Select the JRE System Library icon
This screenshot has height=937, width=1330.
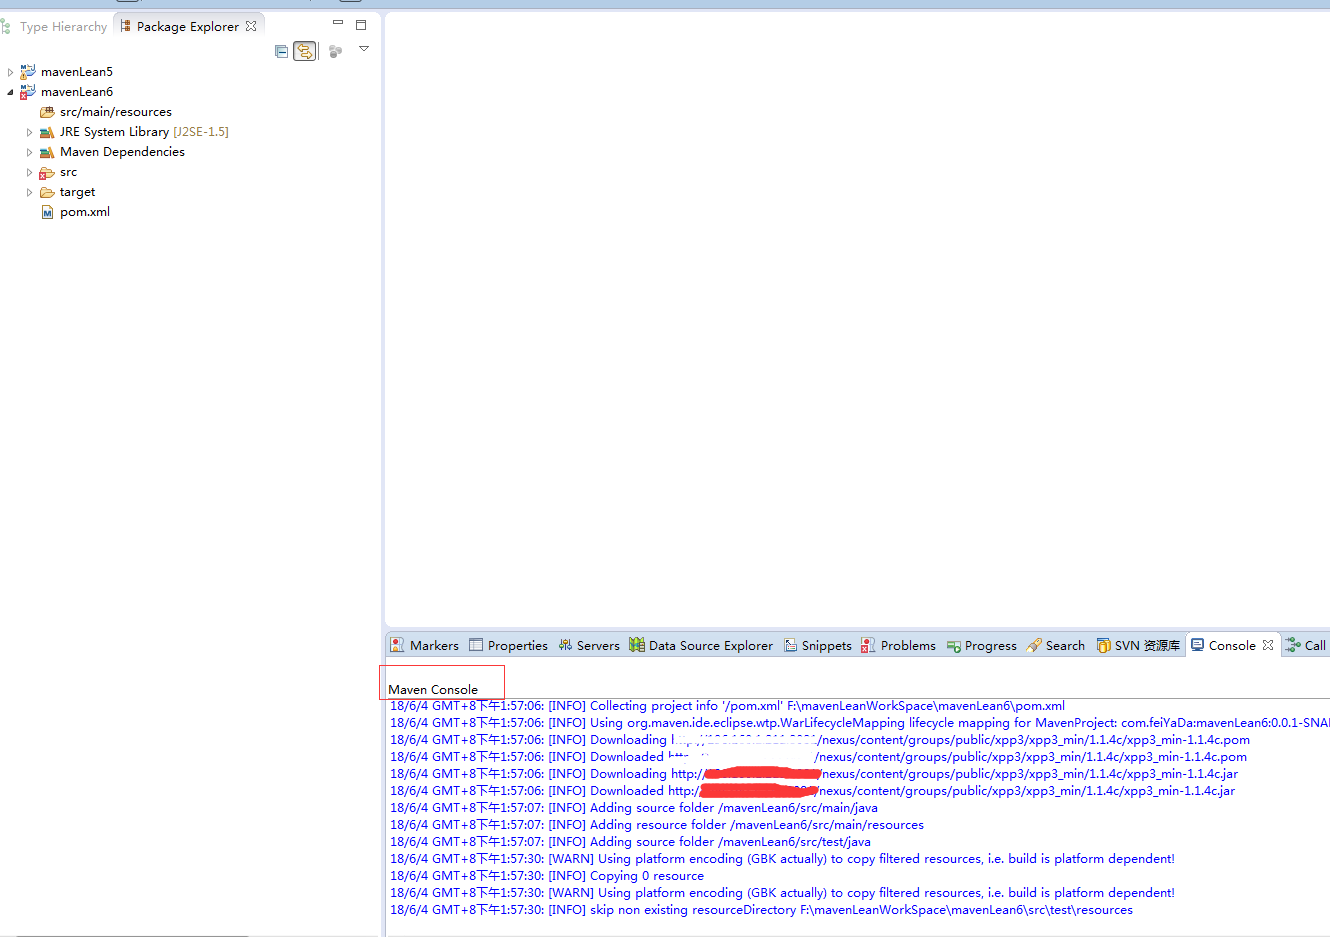click(x=47, y=132)
